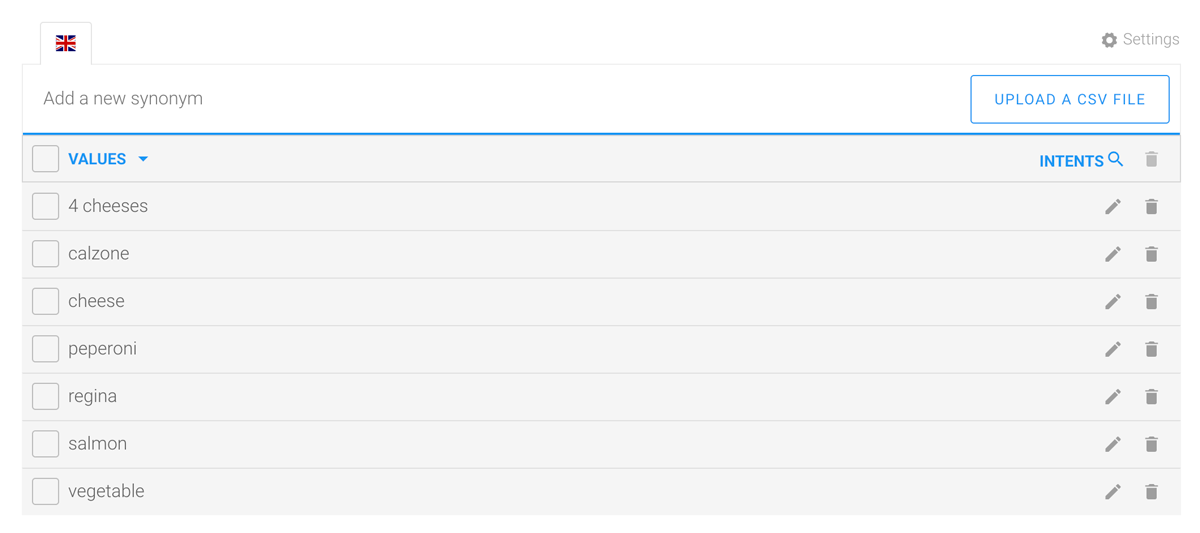Image resolution: width=1200 pixels, height=533 pixels.
Task: Tick the checkbox for 'regina'
Action: pyautogui.click(x=45, y=396)
